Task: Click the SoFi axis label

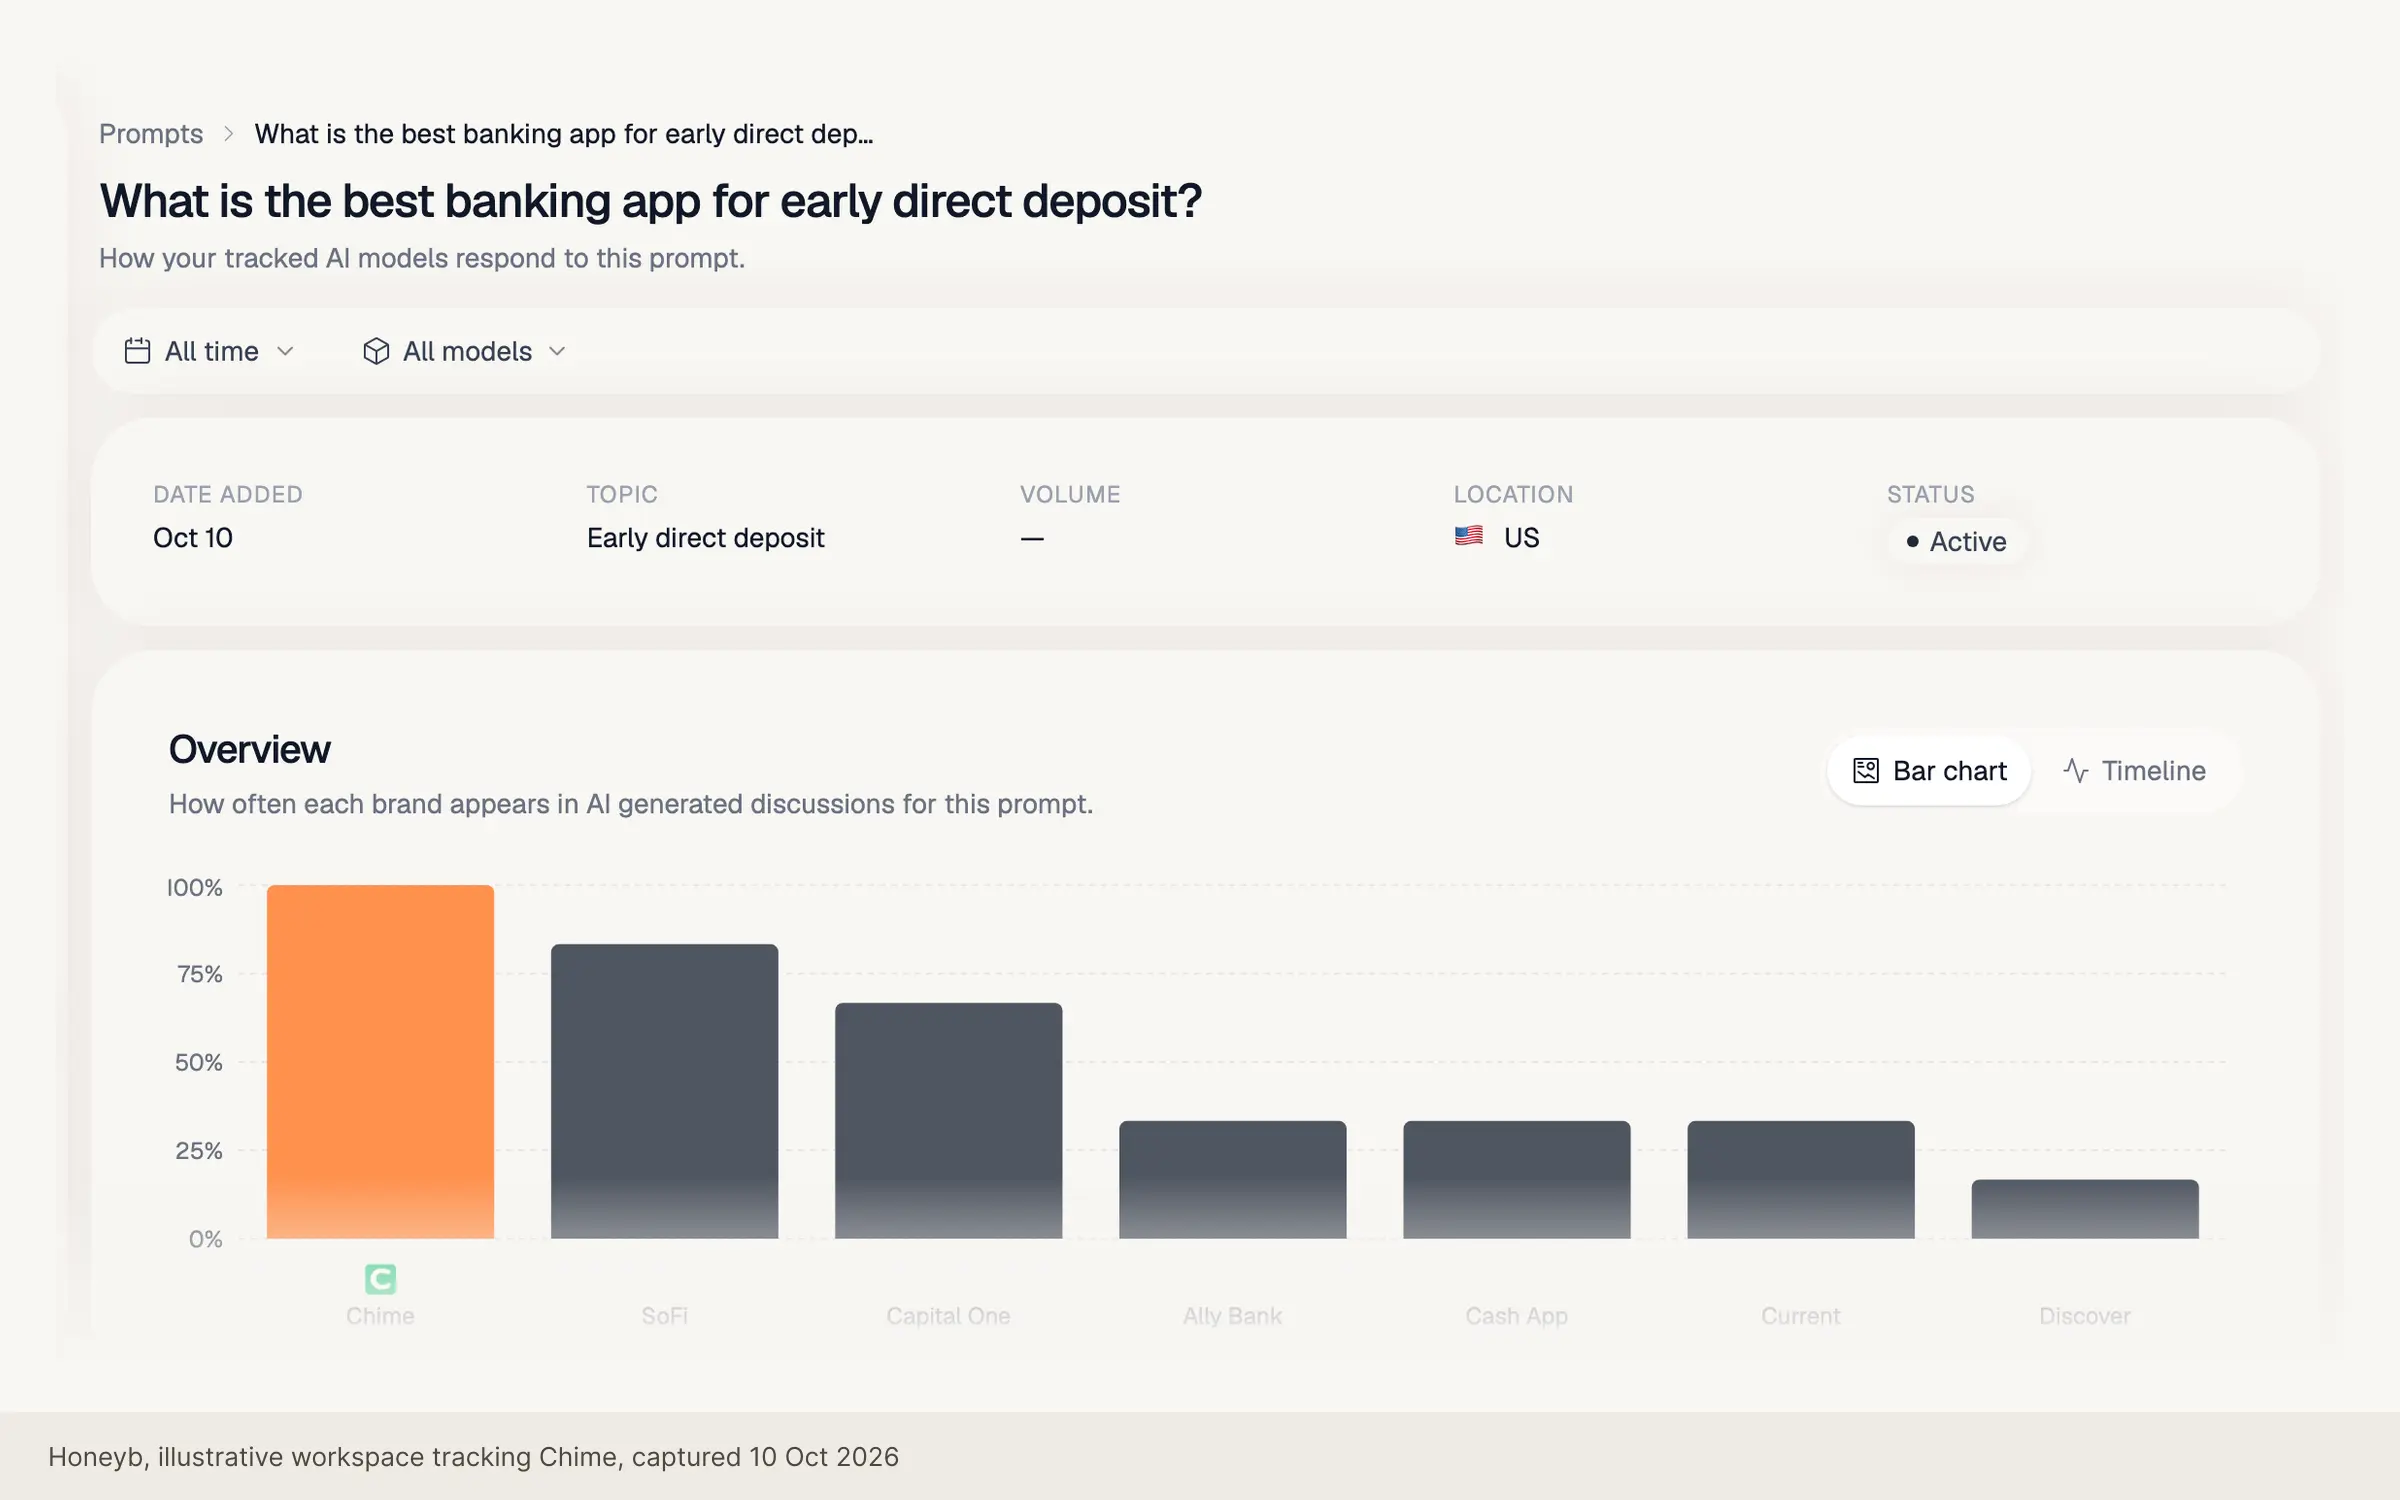Action: 664,1316
